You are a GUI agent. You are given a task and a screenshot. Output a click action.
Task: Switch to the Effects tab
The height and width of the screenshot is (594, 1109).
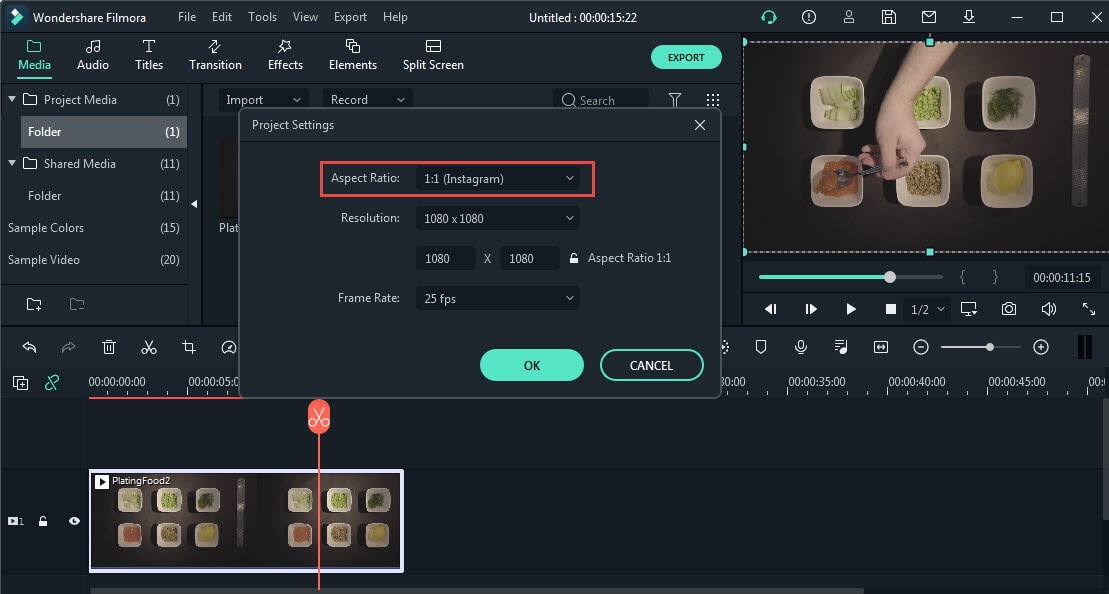(x=285, y=55)
